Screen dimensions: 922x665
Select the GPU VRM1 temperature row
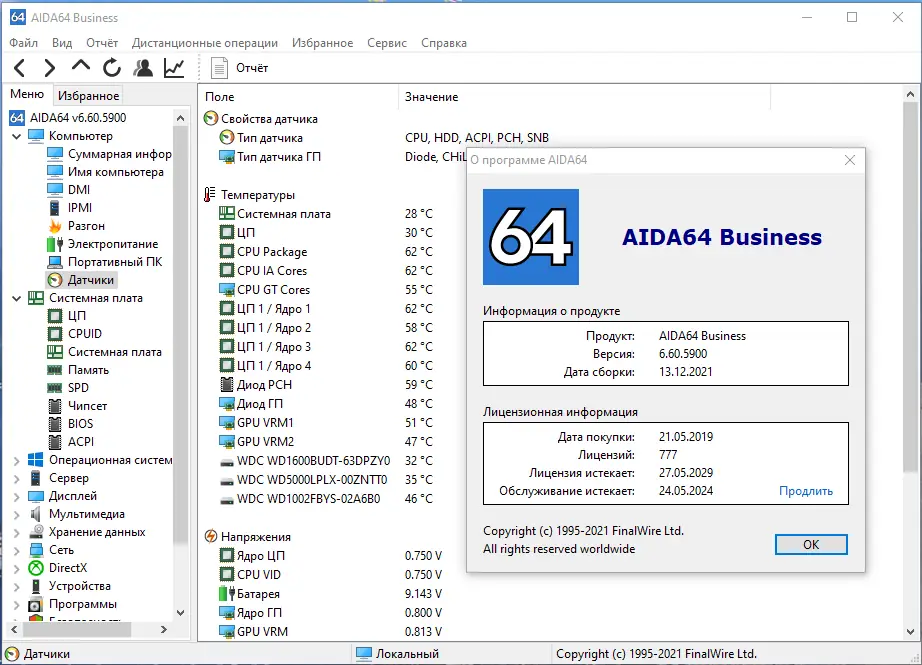point(327,423)
